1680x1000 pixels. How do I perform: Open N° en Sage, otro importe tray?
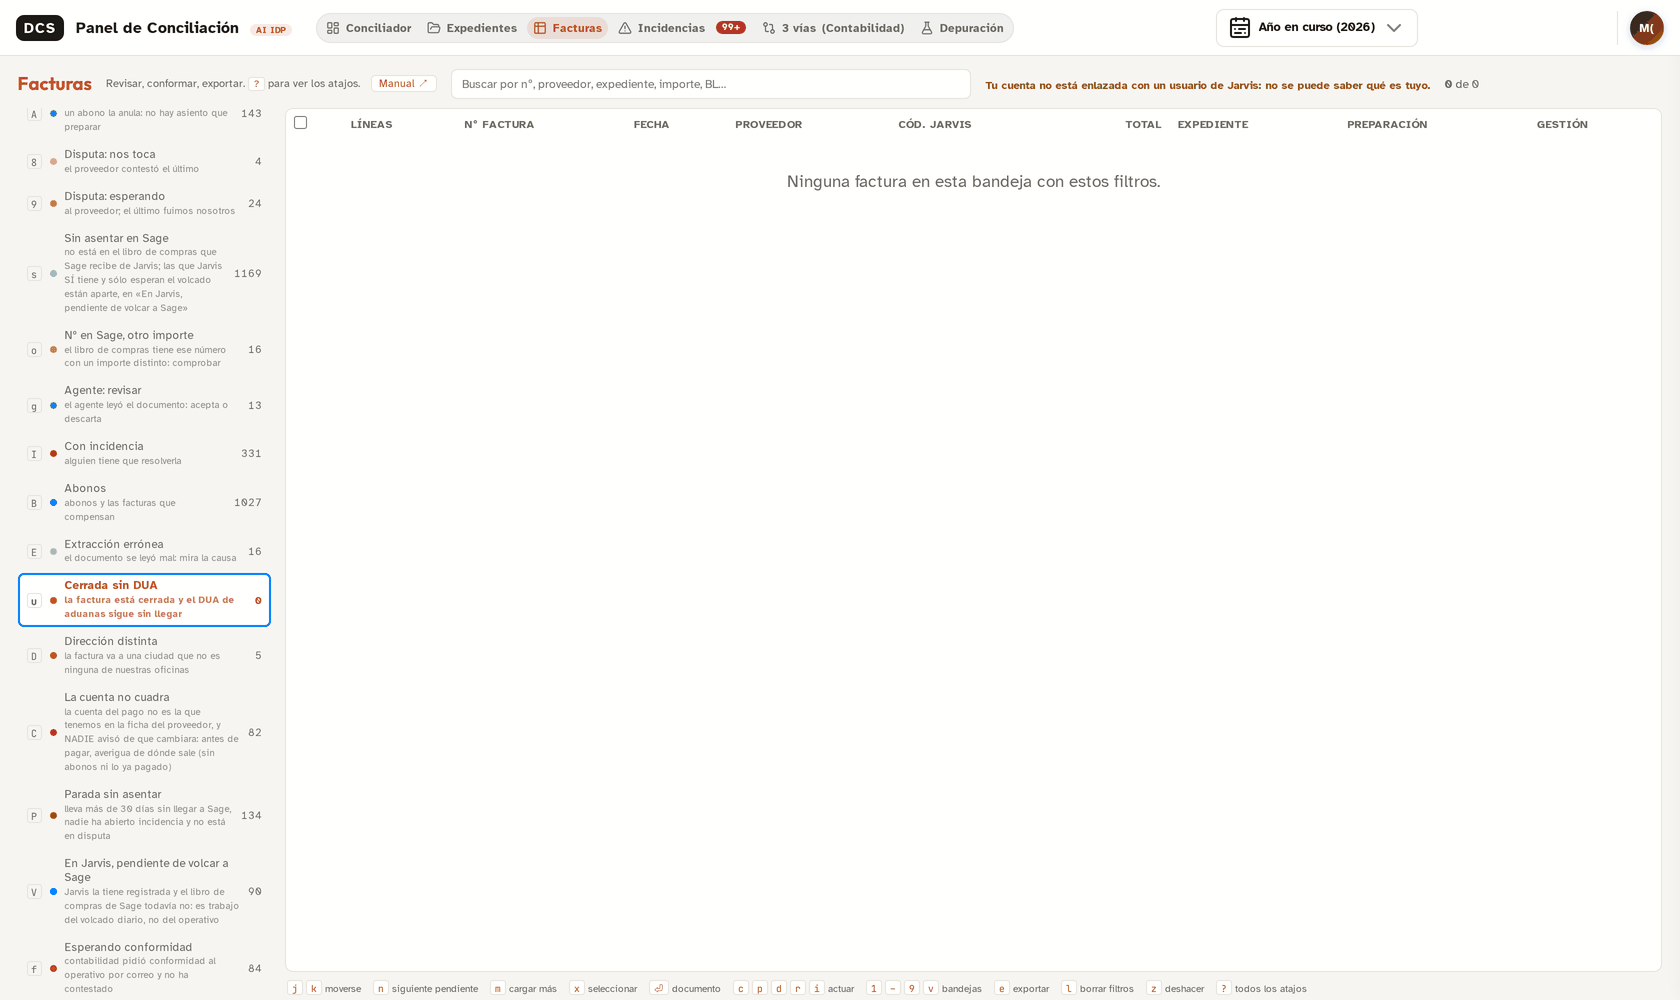(144, 349)
